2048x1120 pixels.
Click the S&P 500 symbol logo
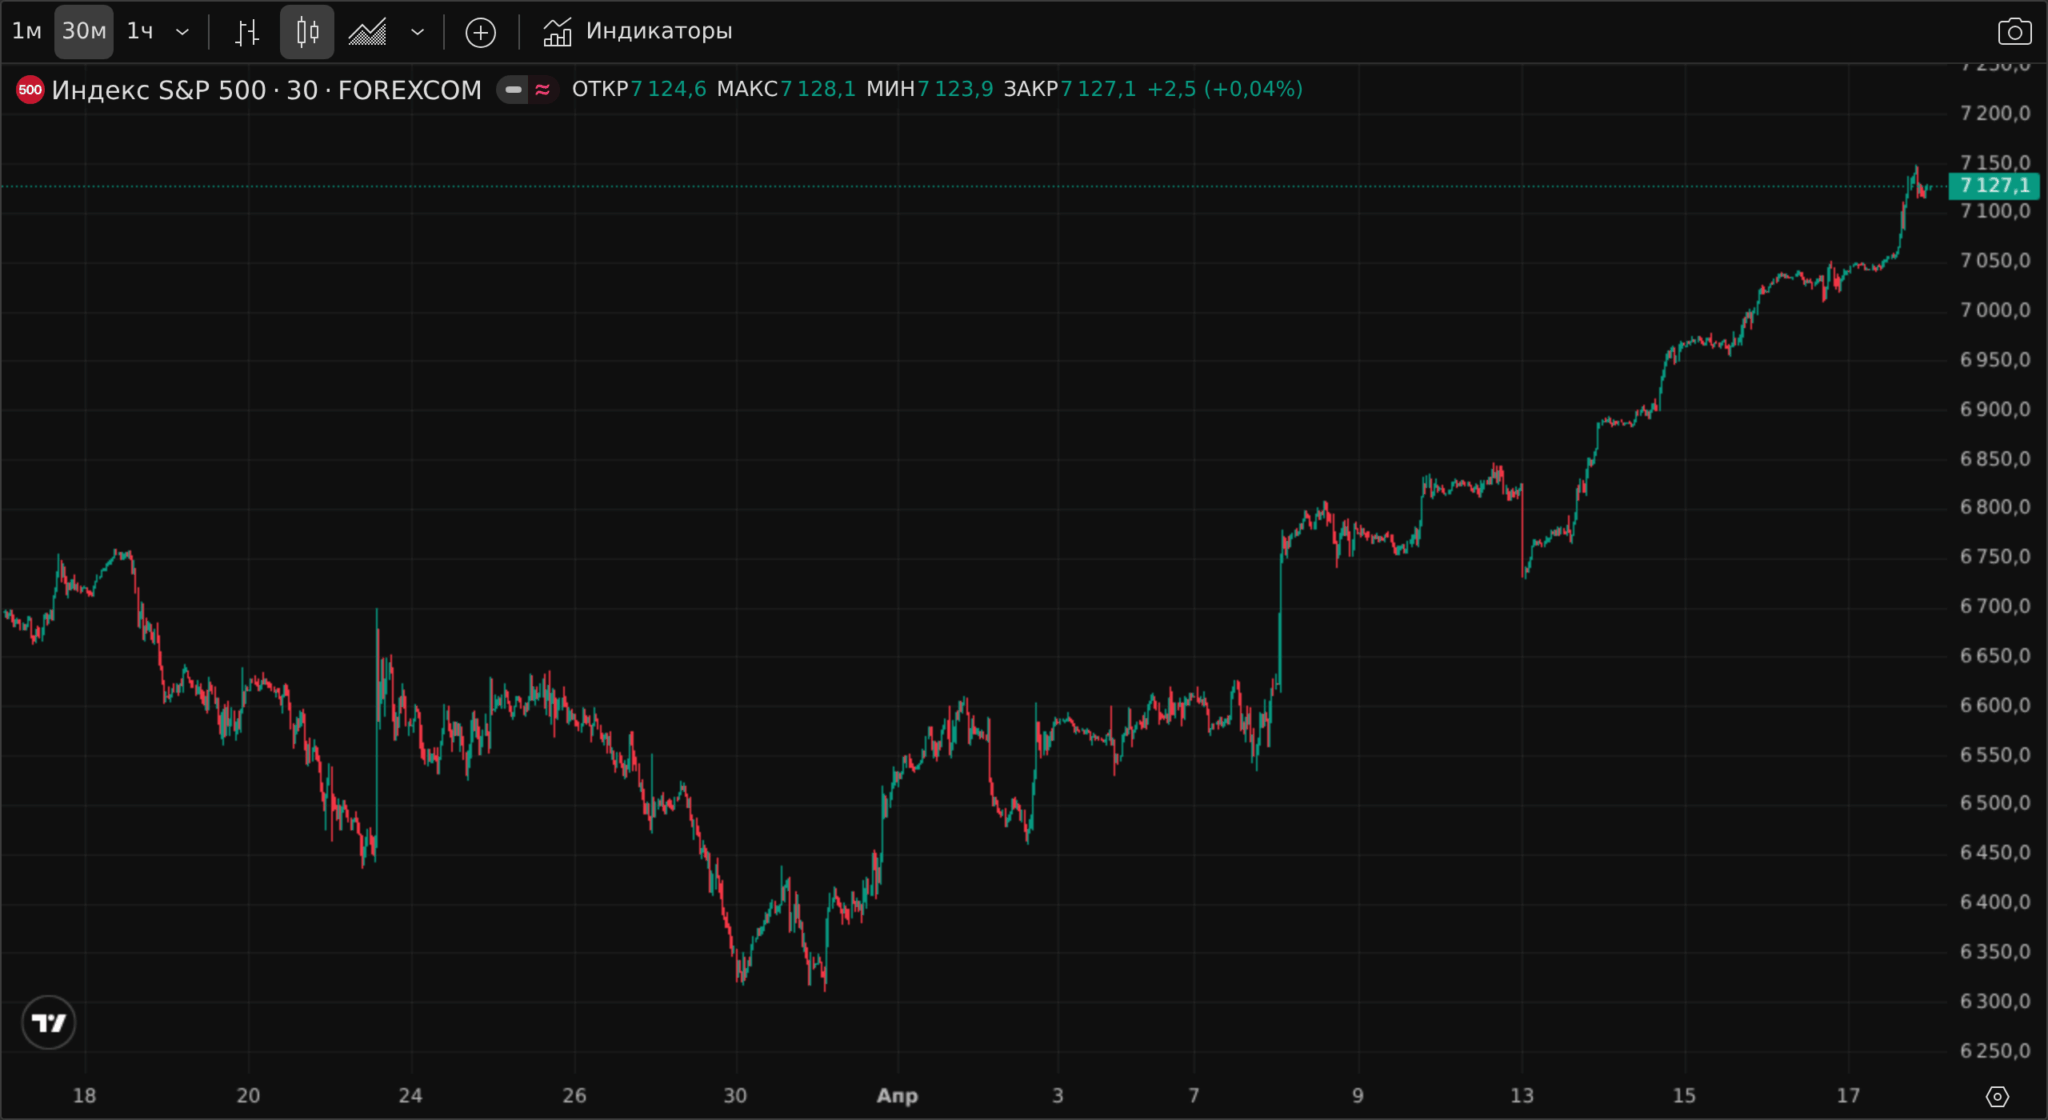point(30,90)
